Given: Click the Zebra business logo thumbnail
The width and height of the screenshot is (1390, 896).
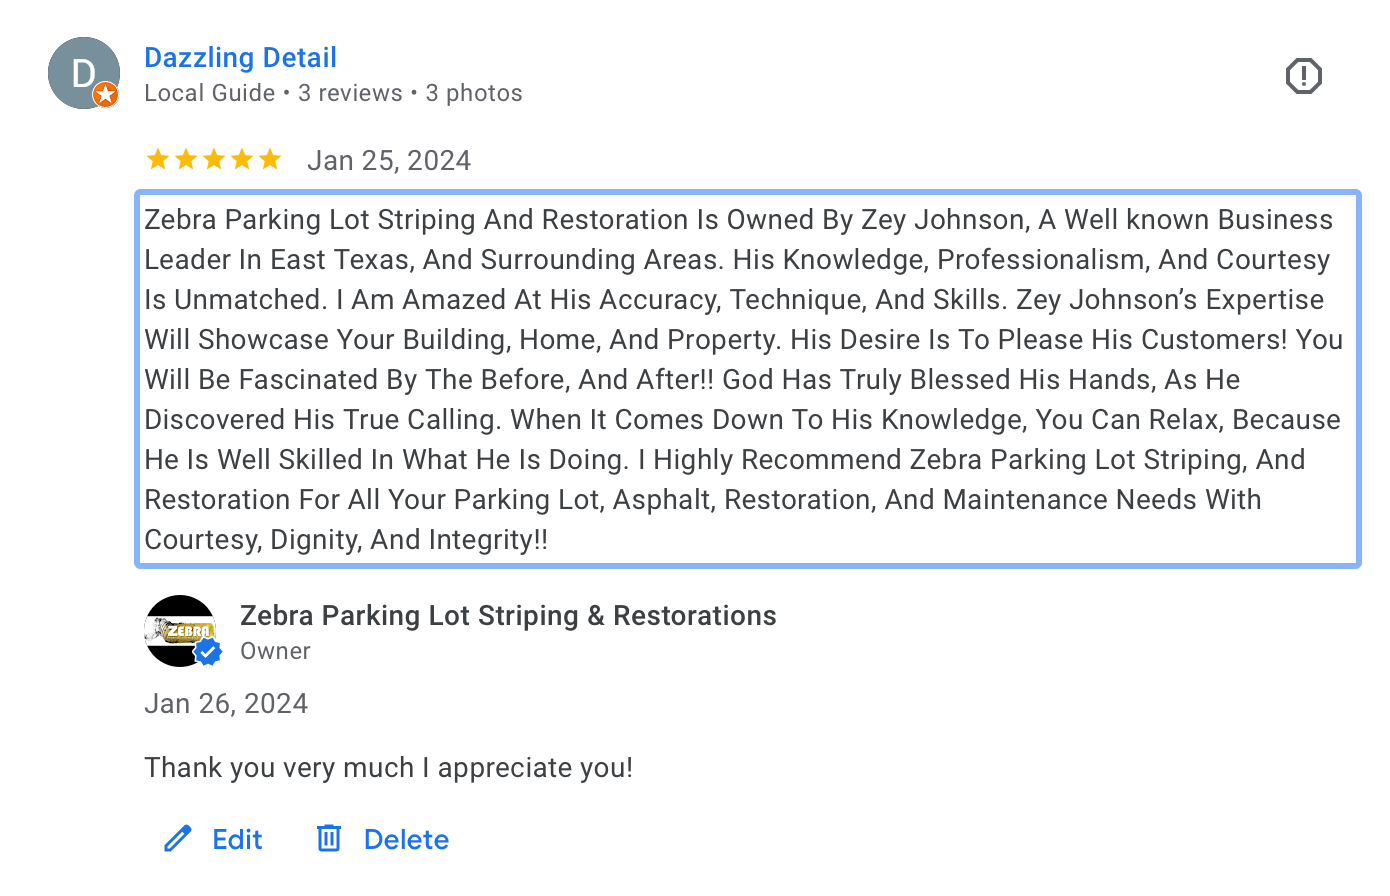Looking at the screenshot, I should click(x=178, y=628).
